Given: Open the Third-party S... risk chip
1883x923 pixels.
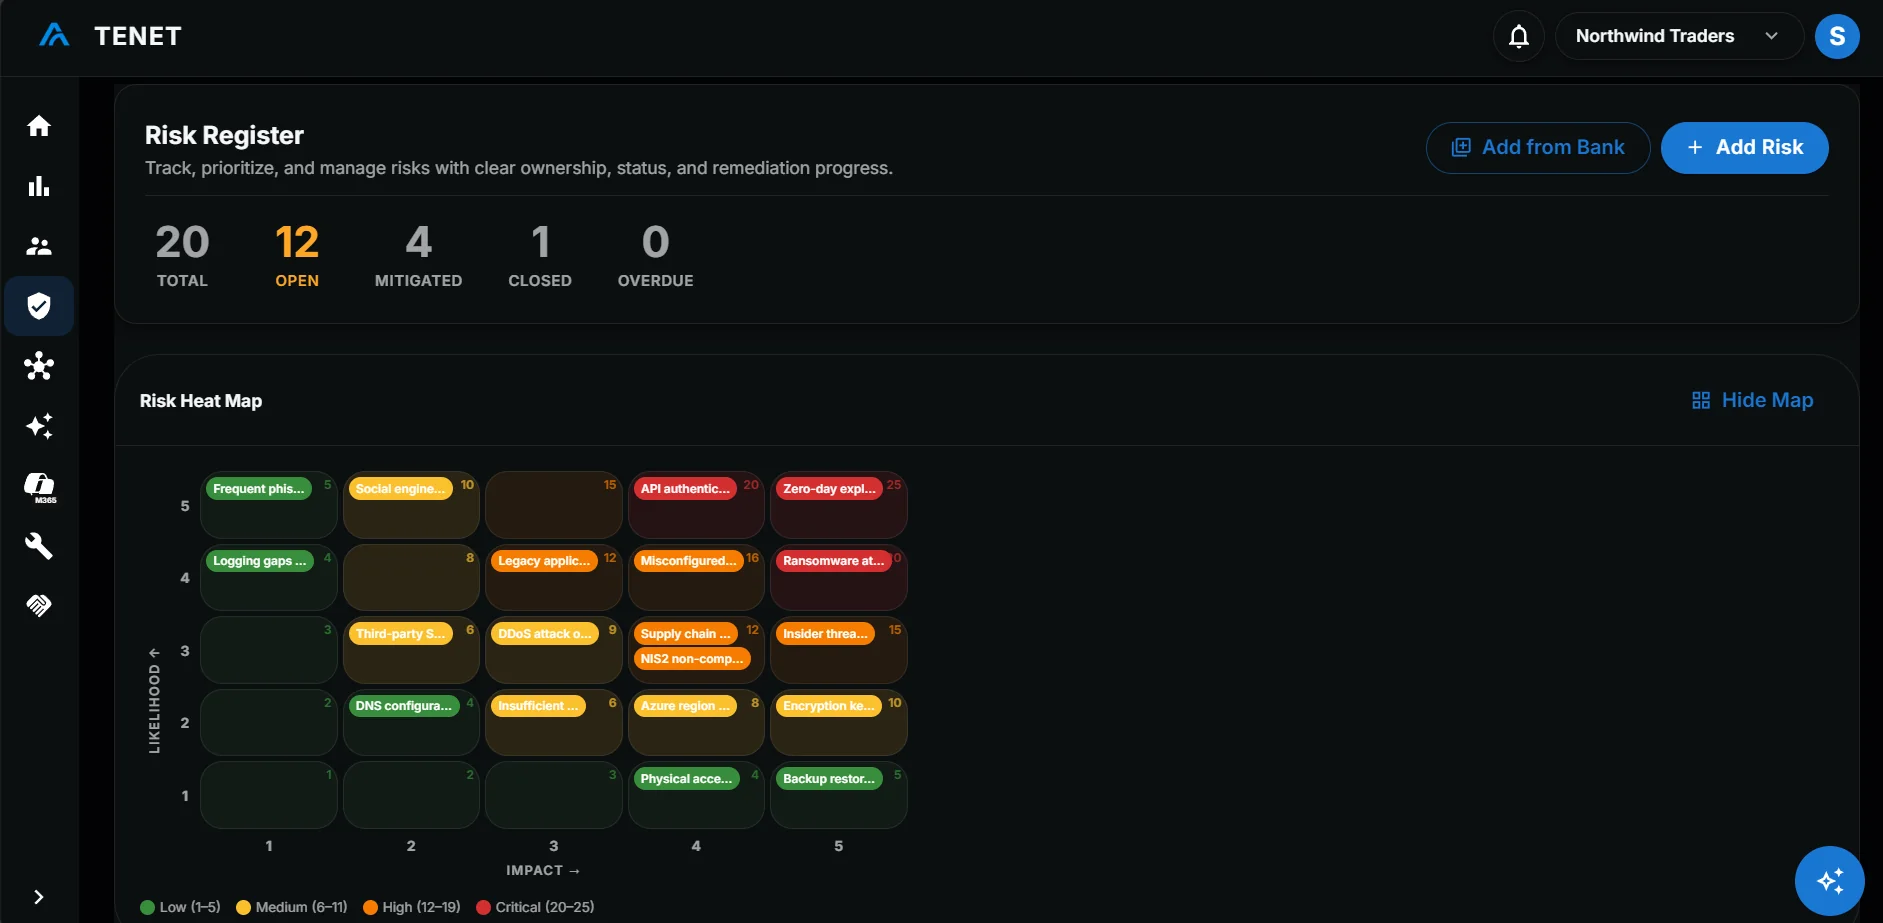Looking at the screenshot, I should pyautogui.click(x=400, y=634).
